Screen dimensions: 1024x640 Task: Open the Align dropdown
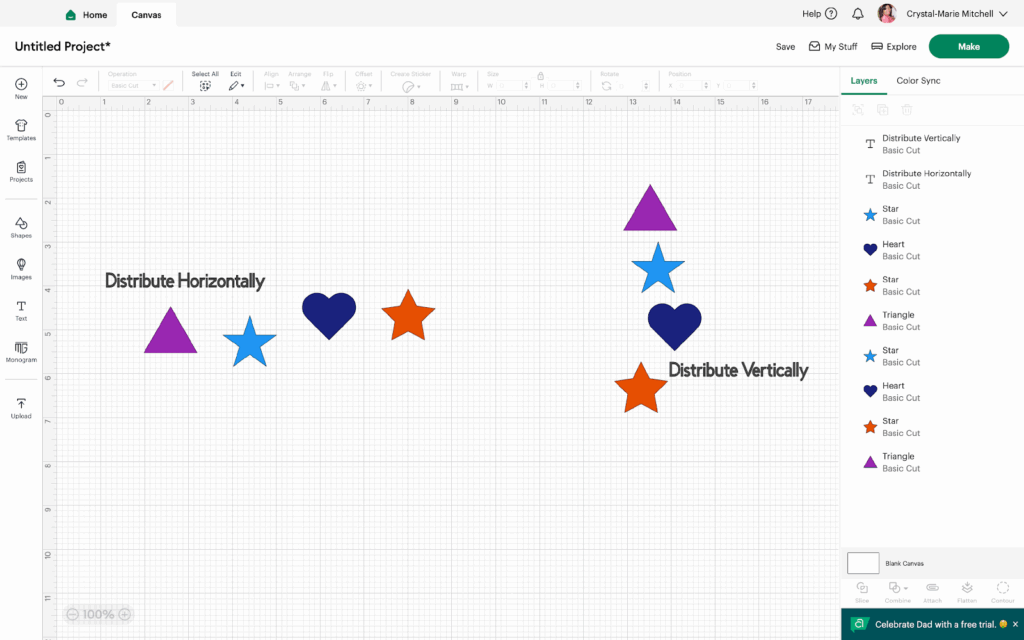272,86
